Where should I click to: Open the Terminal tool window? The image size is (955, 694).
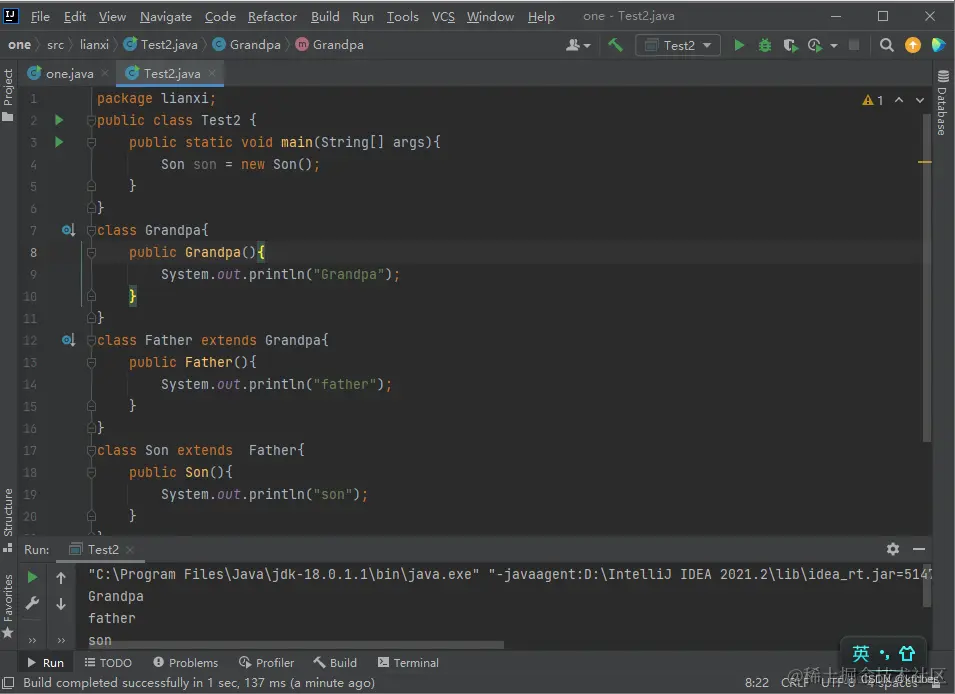tap(408, 662)
